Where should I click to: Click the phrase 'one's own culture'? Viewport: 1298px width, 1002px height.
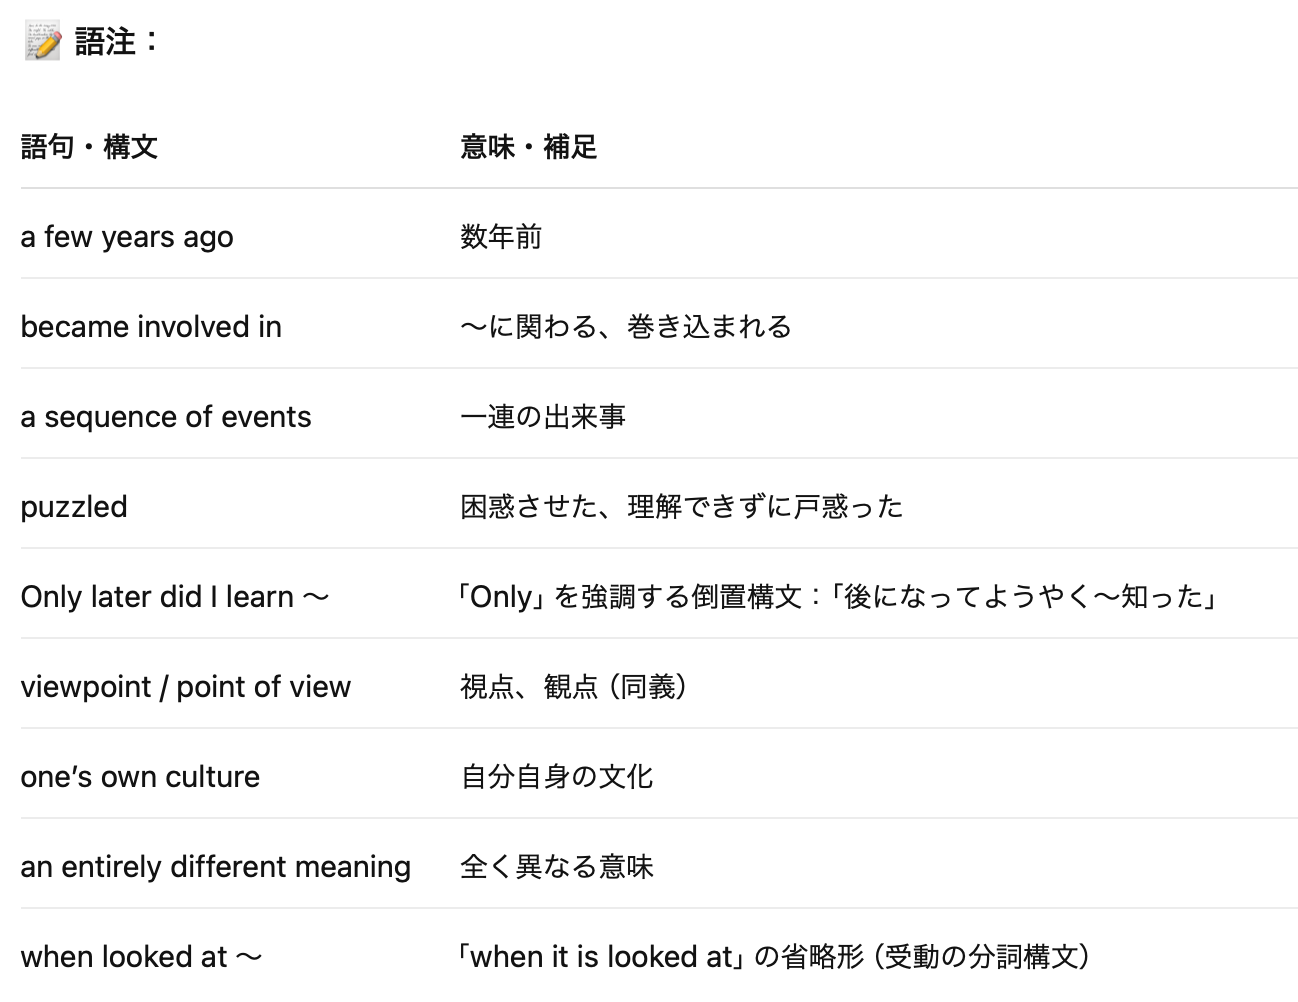click(140, 777)
